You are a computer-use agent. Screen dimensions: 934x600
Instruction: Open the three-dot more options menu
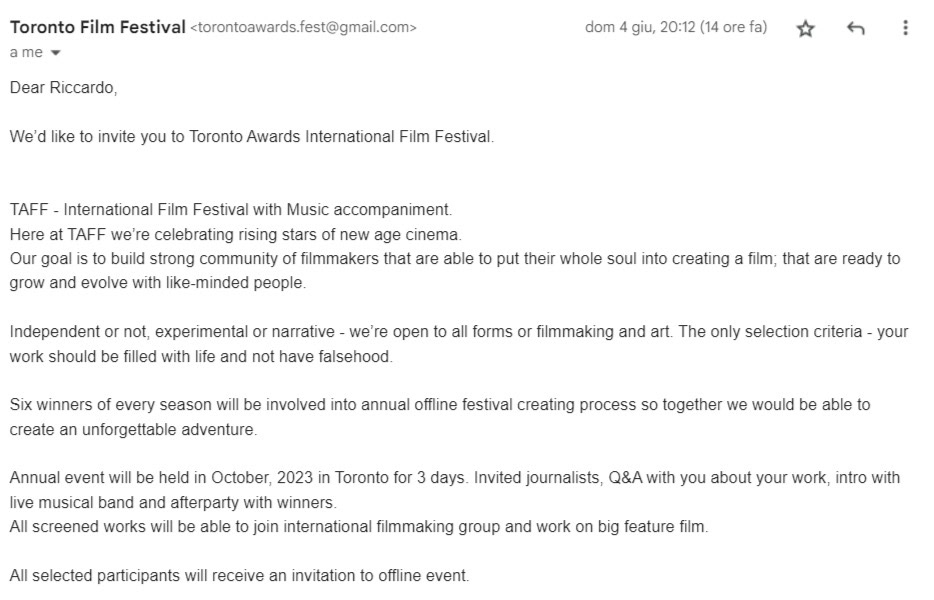906,28
